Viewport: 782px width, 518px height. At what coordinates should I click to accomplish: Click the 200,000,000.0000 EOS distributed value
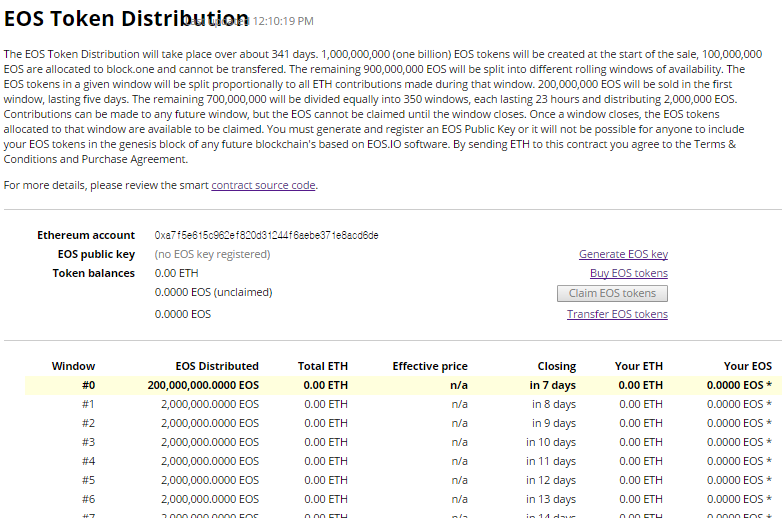point(202,385)
